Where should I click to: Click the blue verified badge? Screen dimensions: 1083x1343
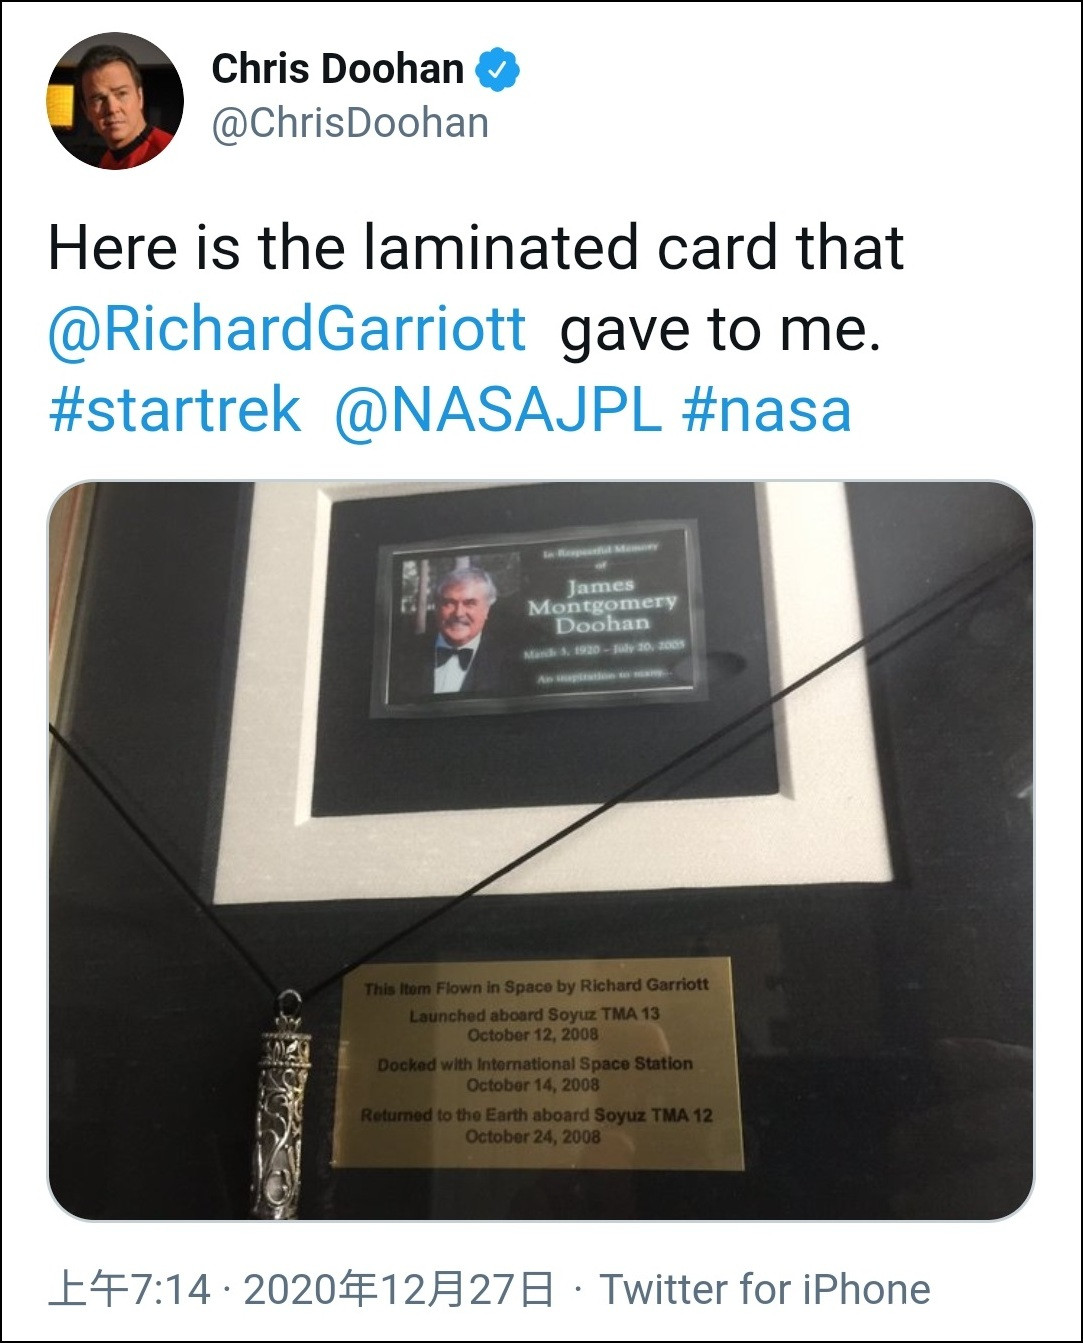click(x=497, y=70)
